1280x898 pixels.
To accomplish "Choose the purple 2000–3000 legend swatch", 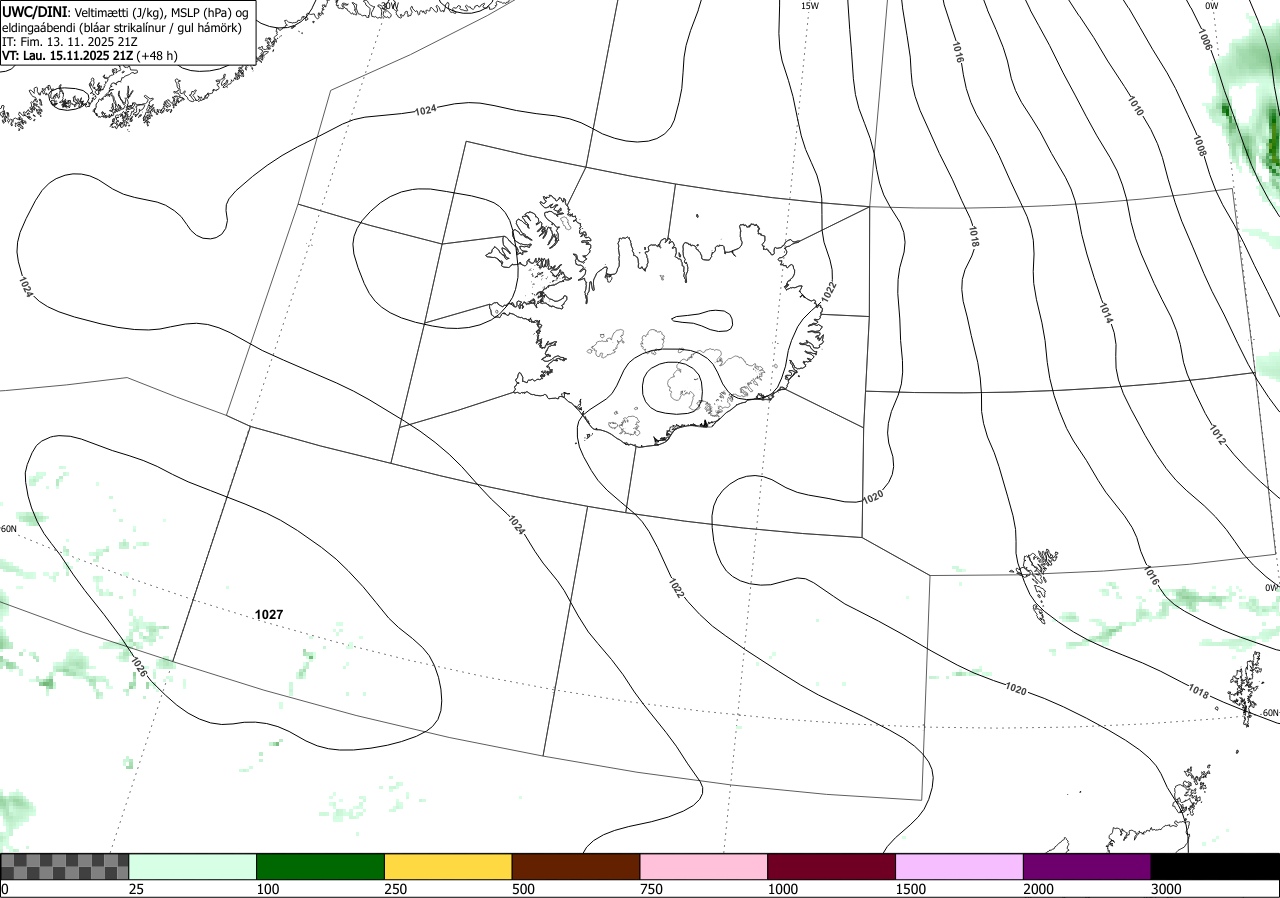I will [1087, 866].
